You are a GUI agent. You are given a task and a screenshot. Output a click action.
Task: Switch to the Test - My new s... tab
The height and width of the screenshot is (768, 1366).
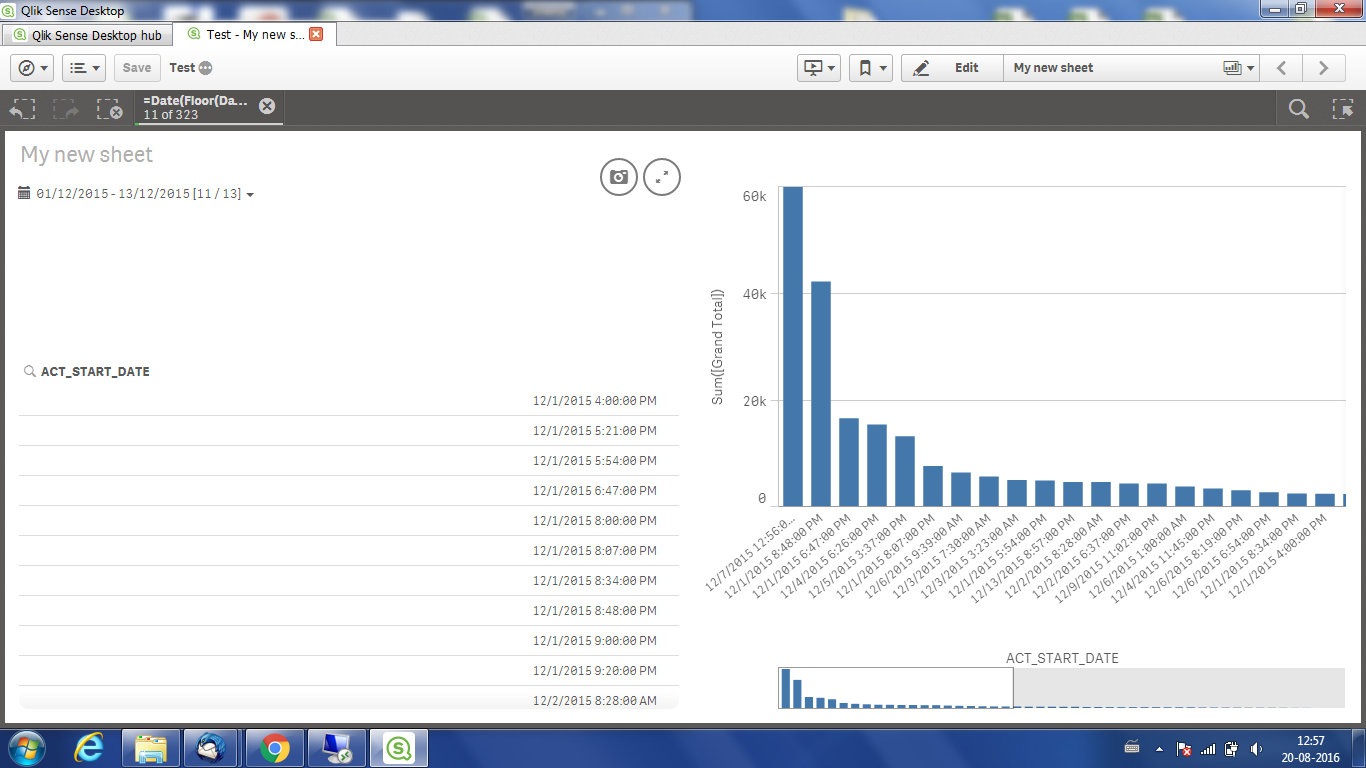254,35
